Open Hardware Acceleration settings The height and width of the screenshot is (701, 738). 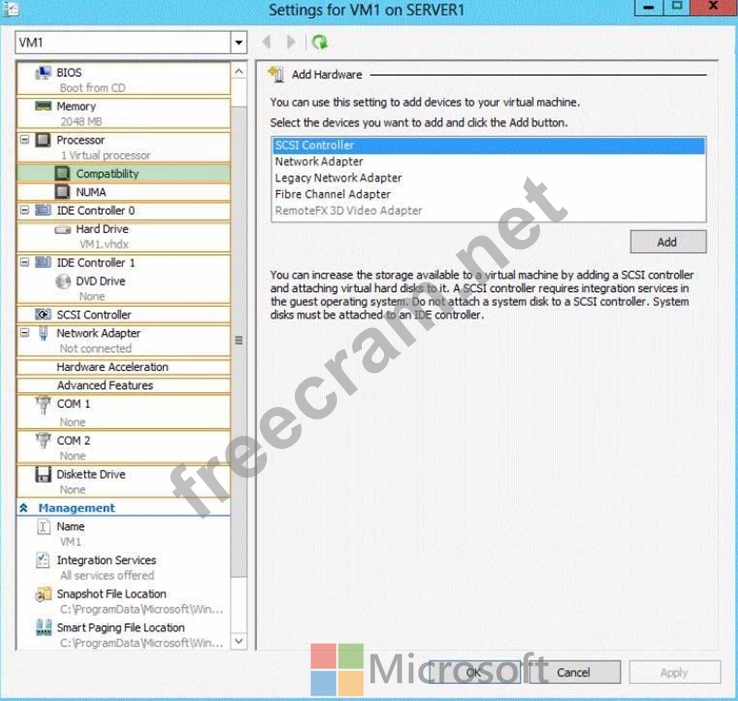124,367
